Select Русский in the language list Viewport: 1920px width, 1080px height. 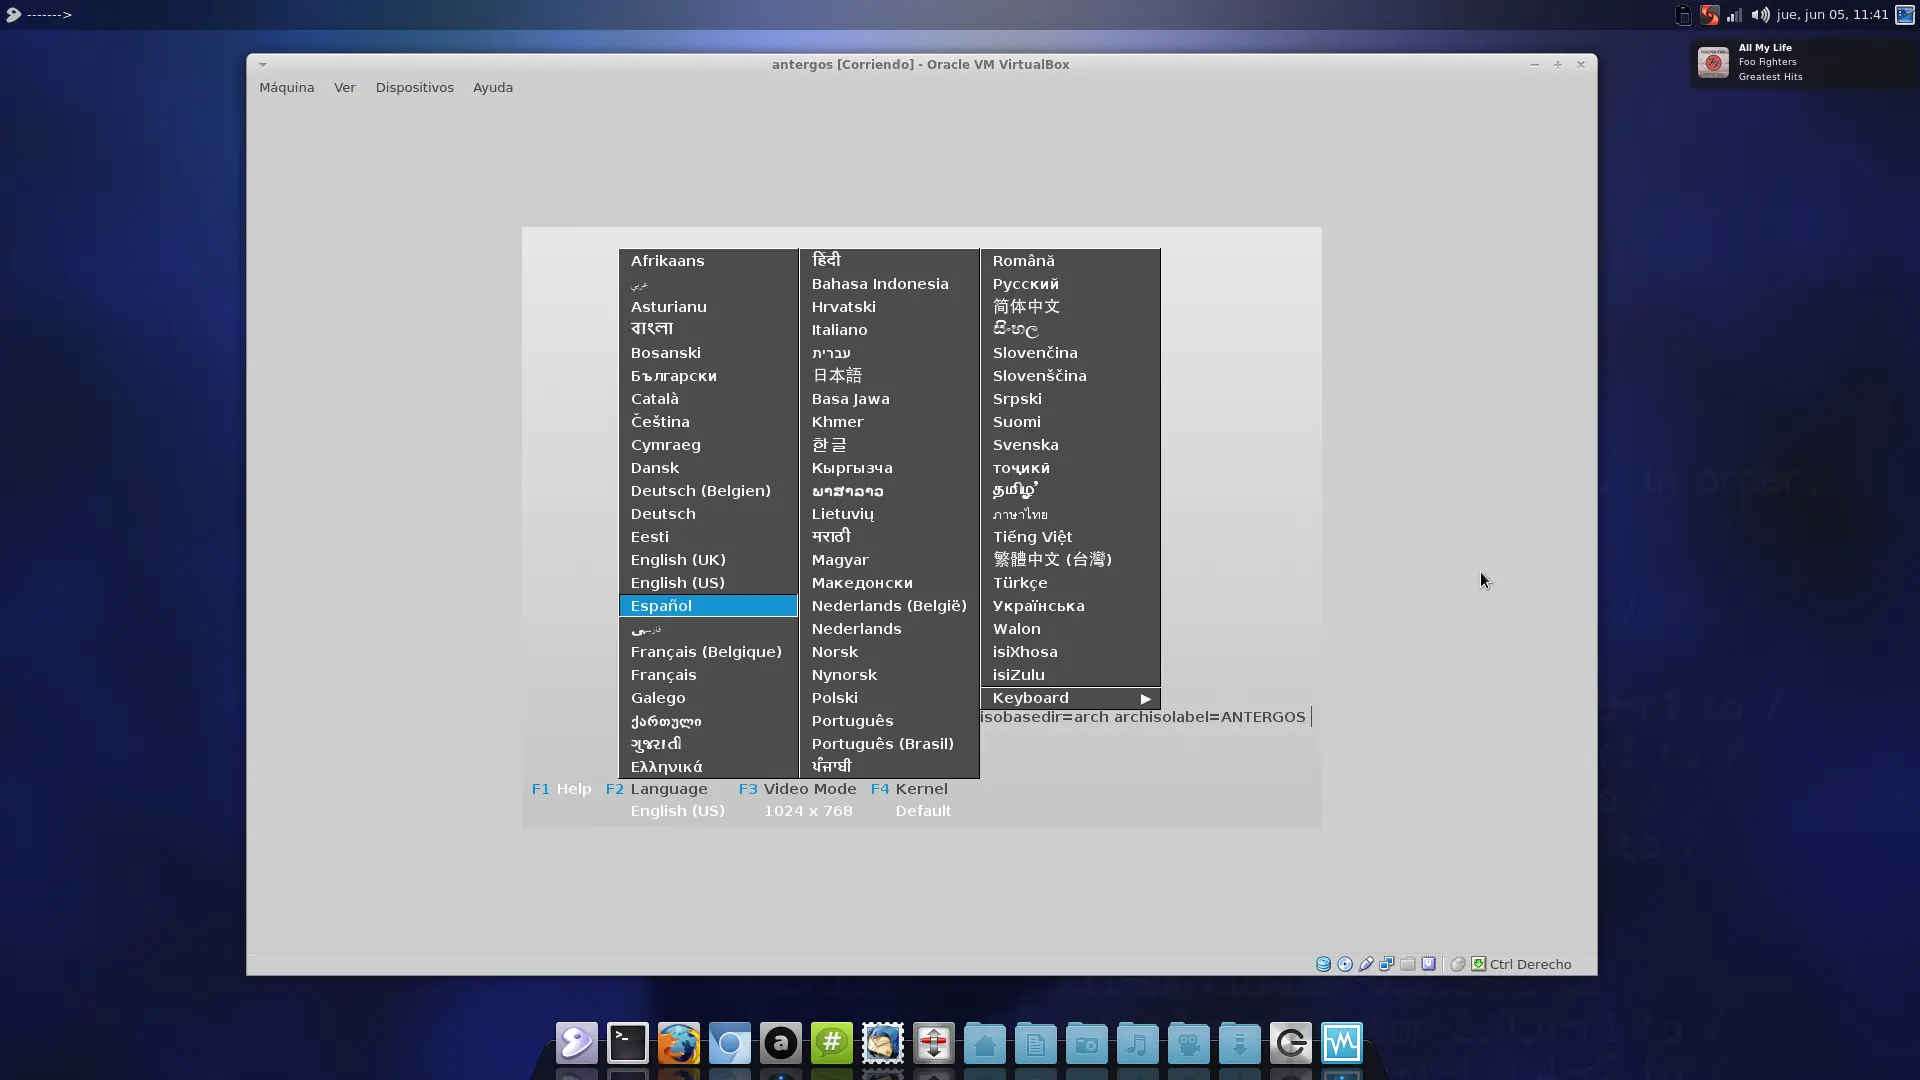[1070, 284]
